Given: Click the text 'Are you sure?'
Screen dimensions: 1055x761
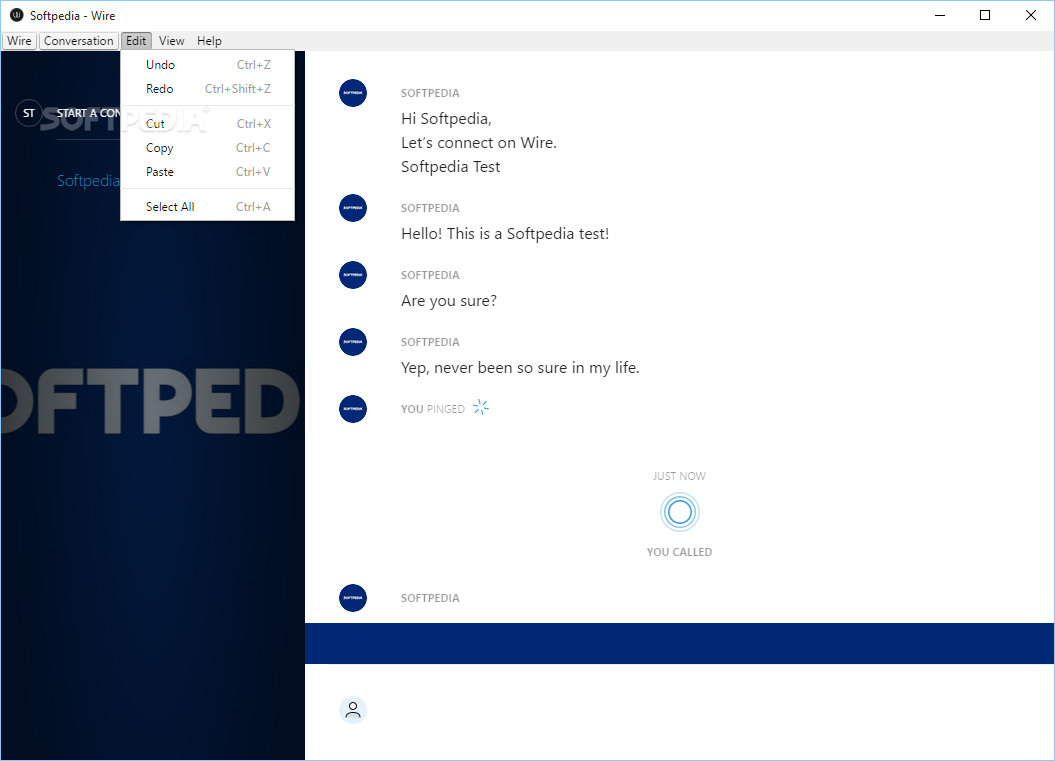Looking at the screenshot, I should (449, 301).
